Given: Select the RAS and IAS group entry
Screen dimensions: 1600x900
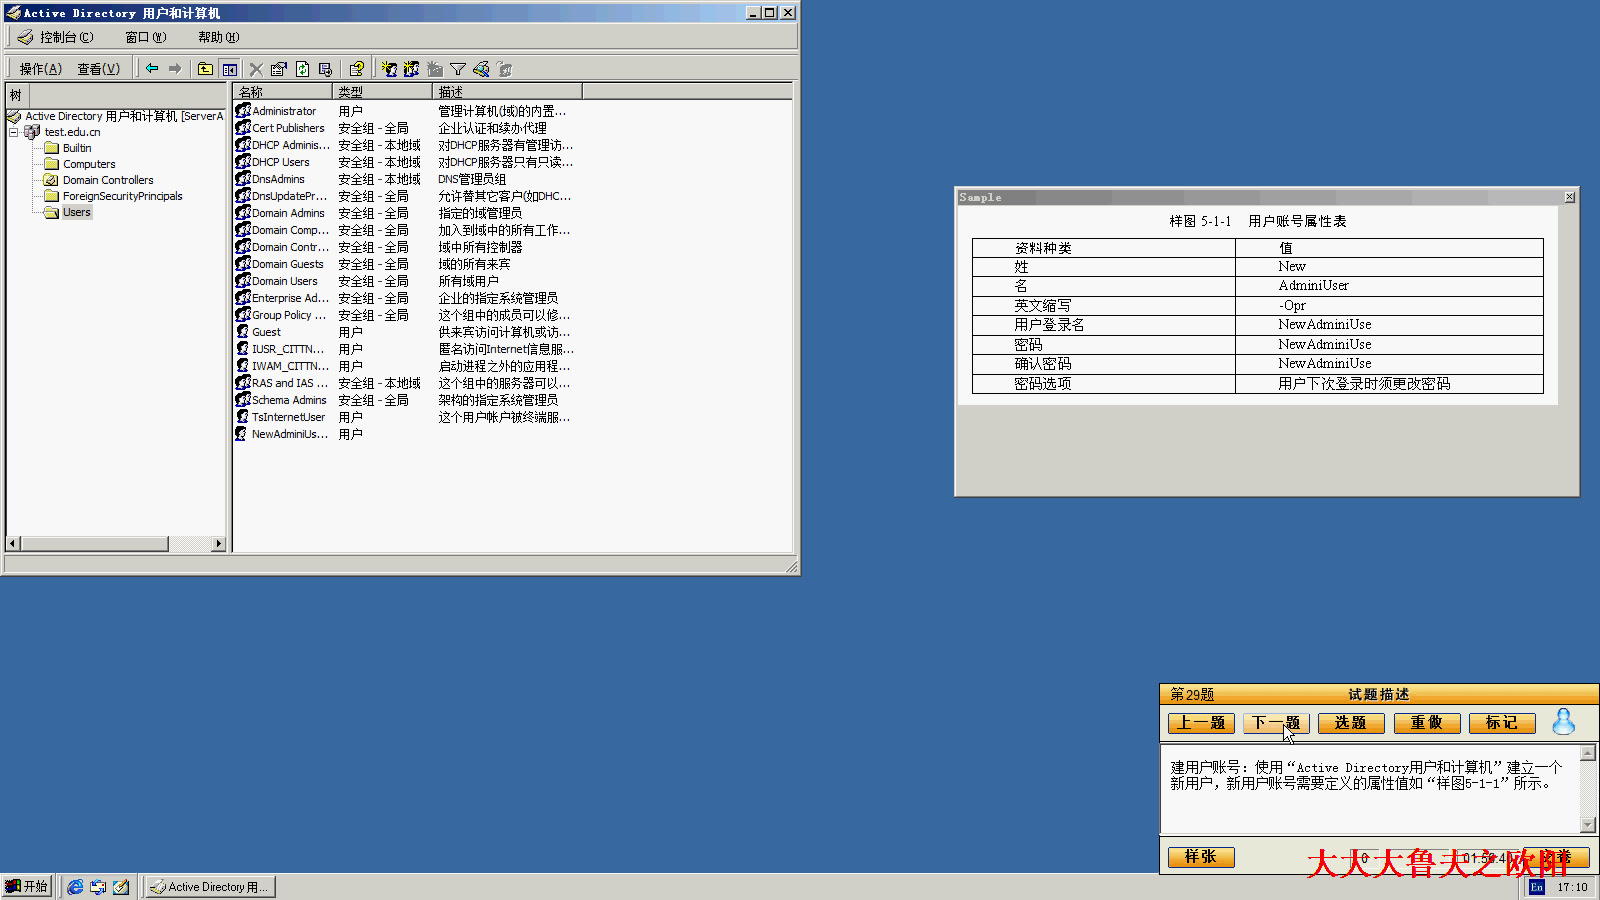Looking at the screenshot, I should tap(289, 383).
